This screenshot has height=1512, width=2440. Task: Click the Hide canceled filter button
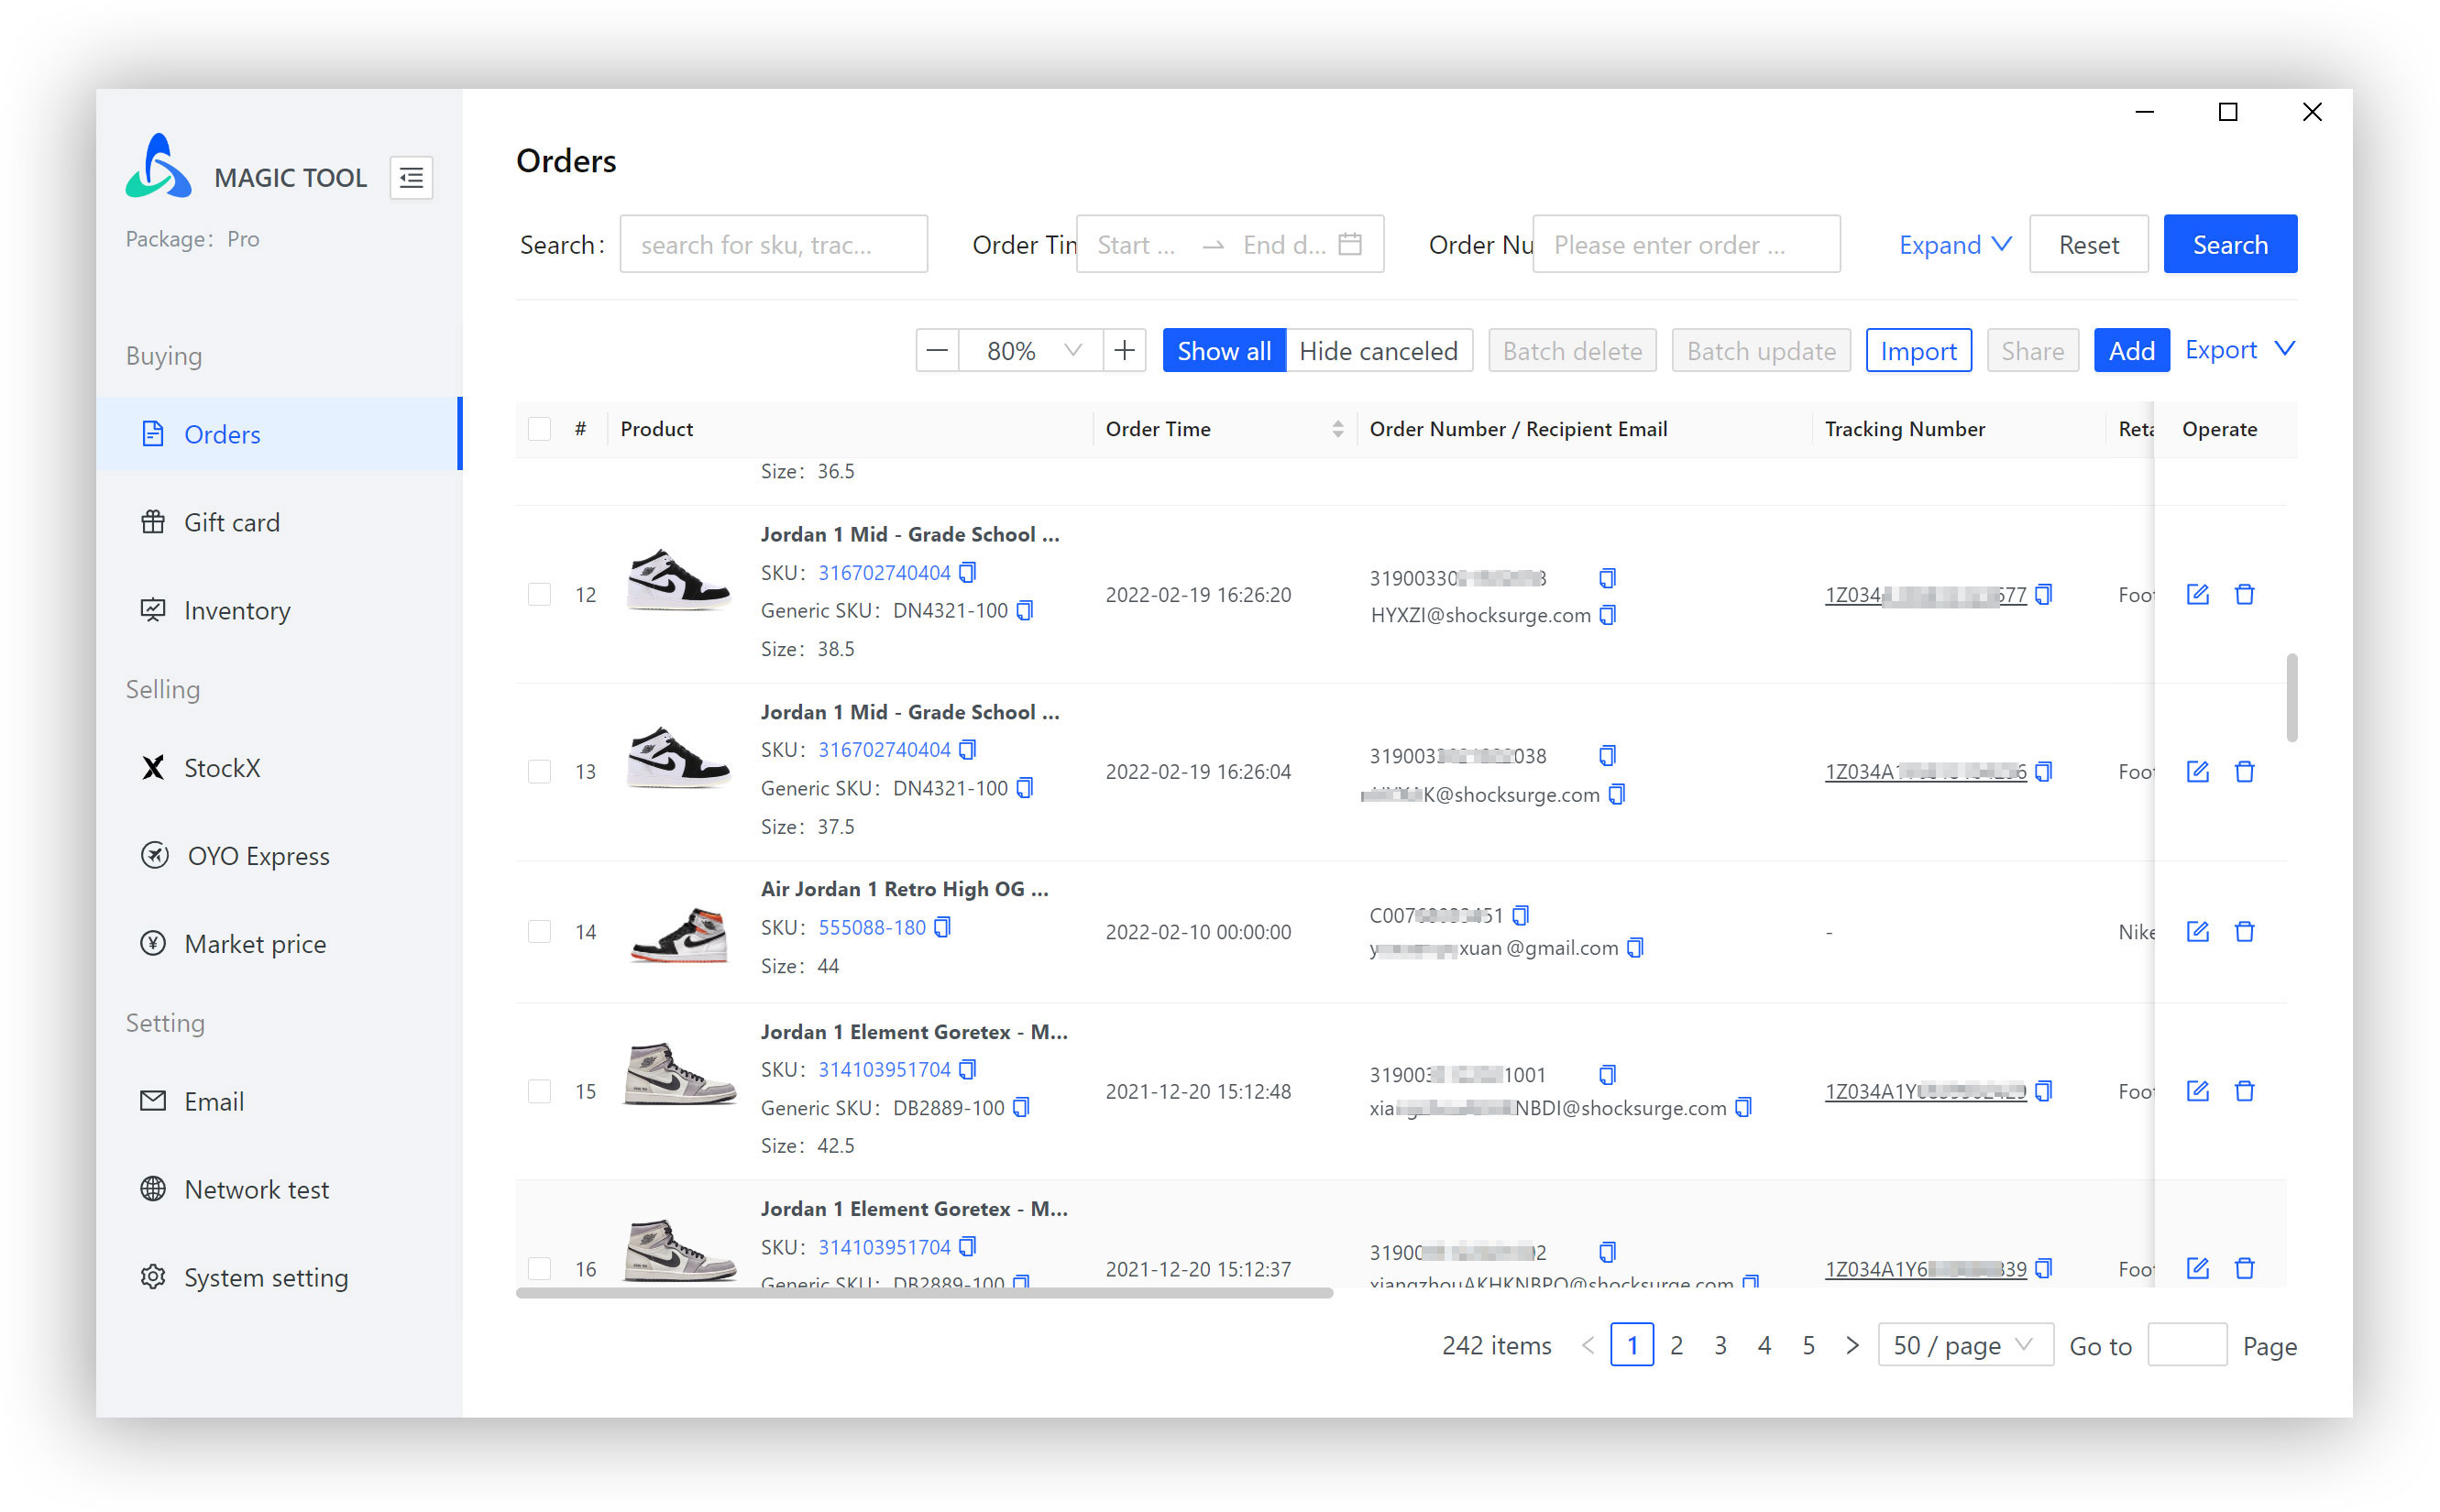[1377, 350]
